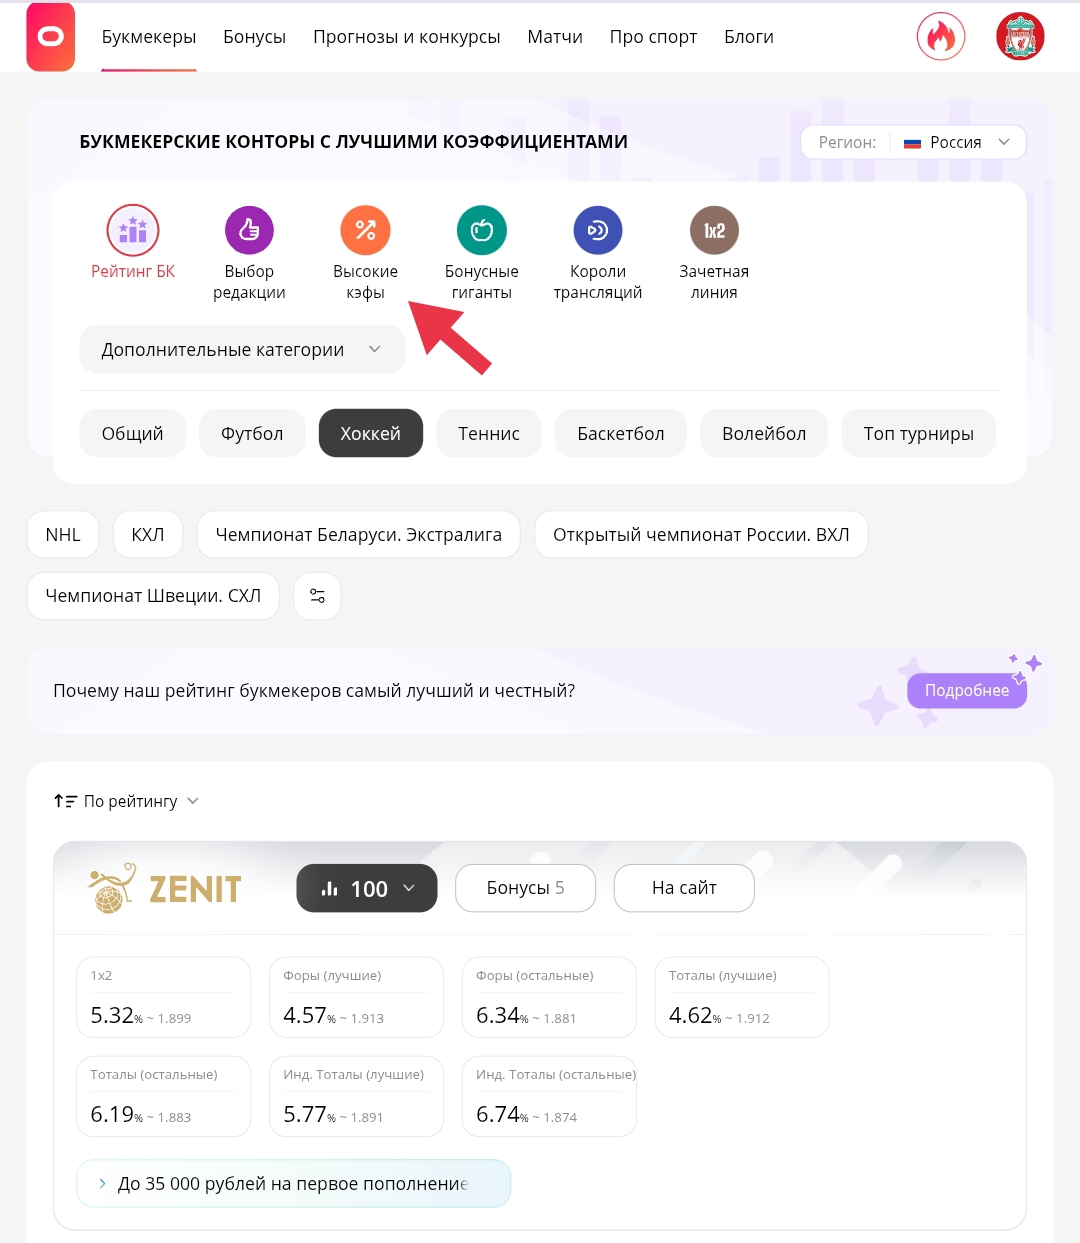Image resolution: width=1080 pixels, height=1243 pixels.
Task: Open the Бонусы navigation menu item
Action: (x=254, y=37)
